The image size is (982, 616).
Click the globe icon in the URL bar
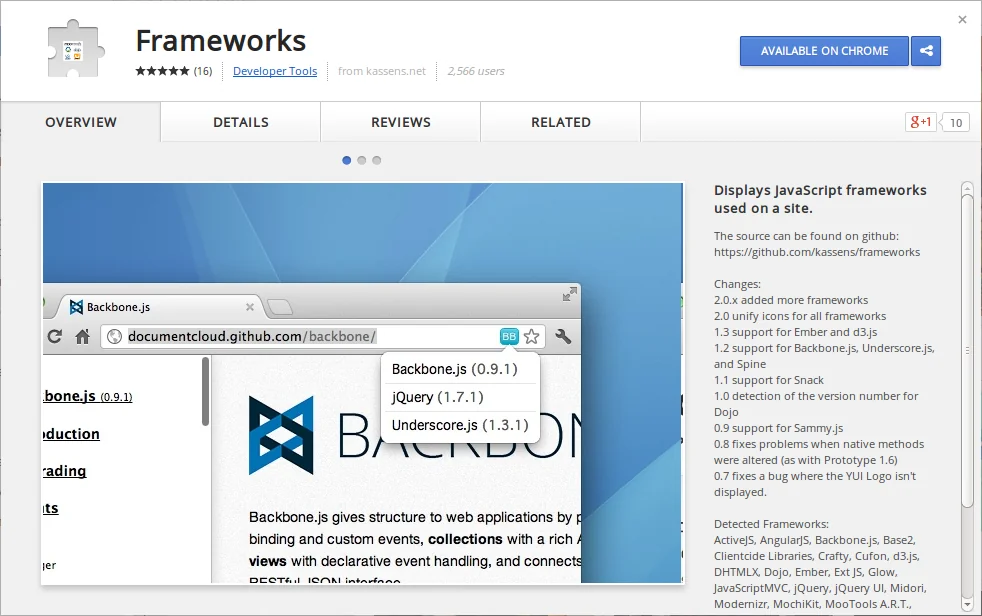[114, 337]
